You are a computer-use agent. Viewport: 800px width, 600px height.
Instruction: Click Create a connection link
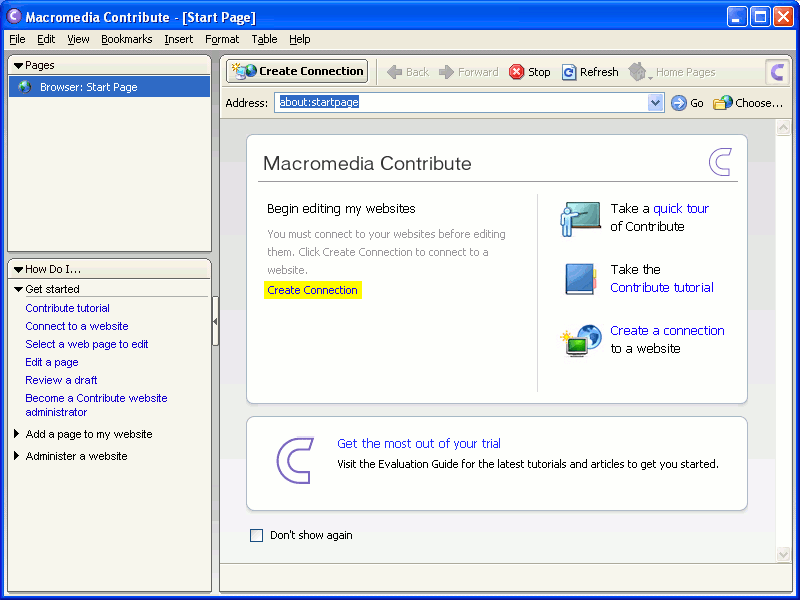(667, 331)
